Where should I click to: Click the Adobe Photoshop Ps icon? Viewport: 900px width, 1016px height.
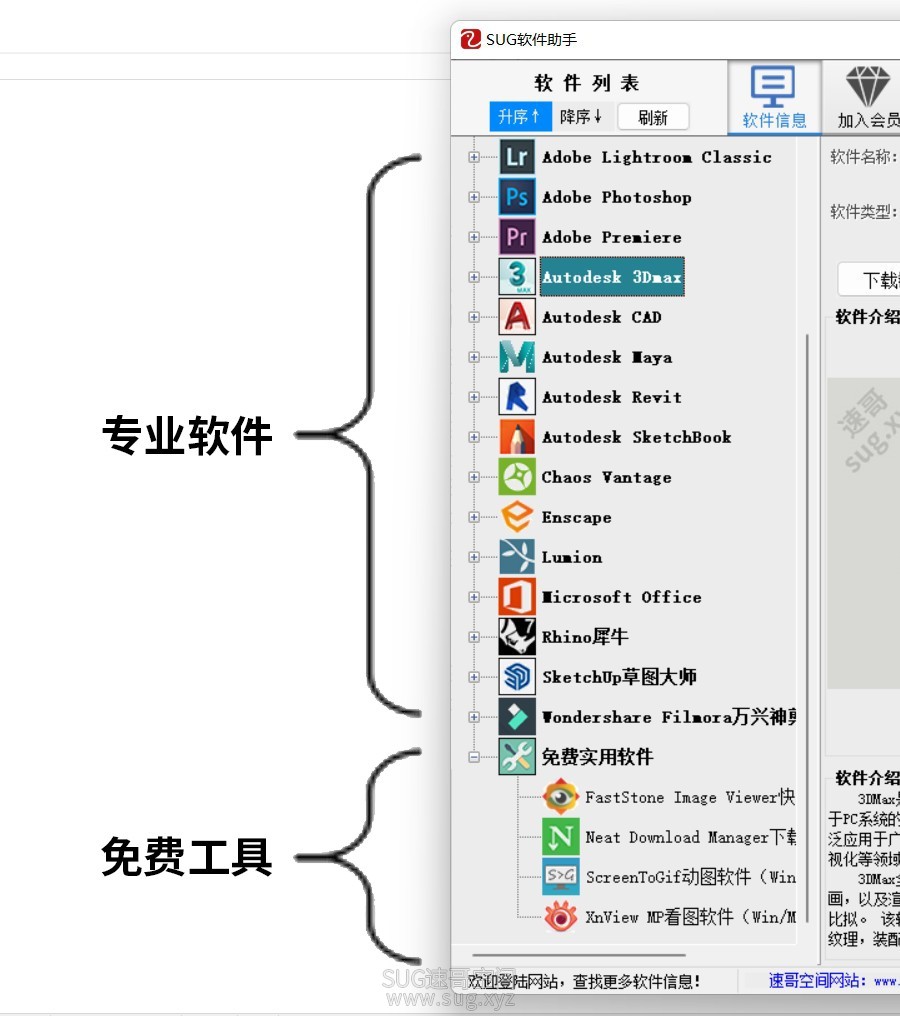[x=517, y=197]
